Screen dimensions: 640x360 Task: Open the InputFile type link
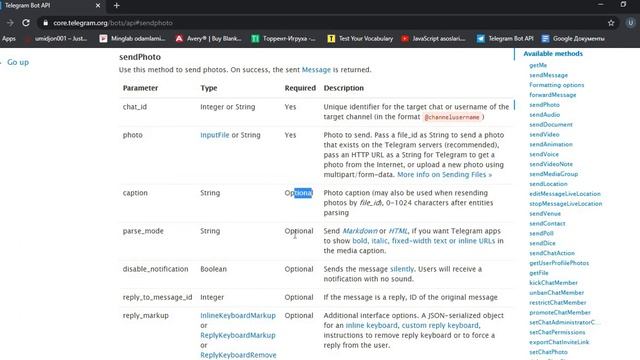pos(215,135)
